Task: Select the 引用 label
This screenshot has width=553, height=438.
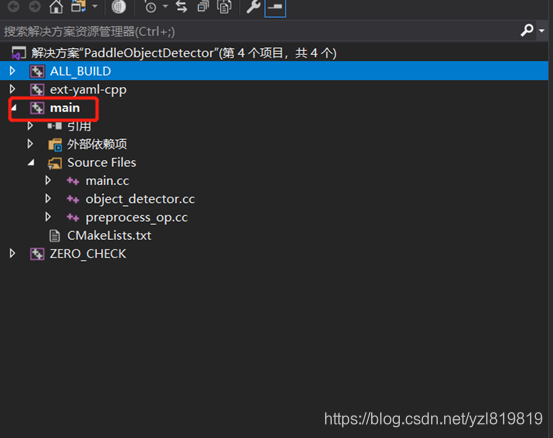Action: 79,126
